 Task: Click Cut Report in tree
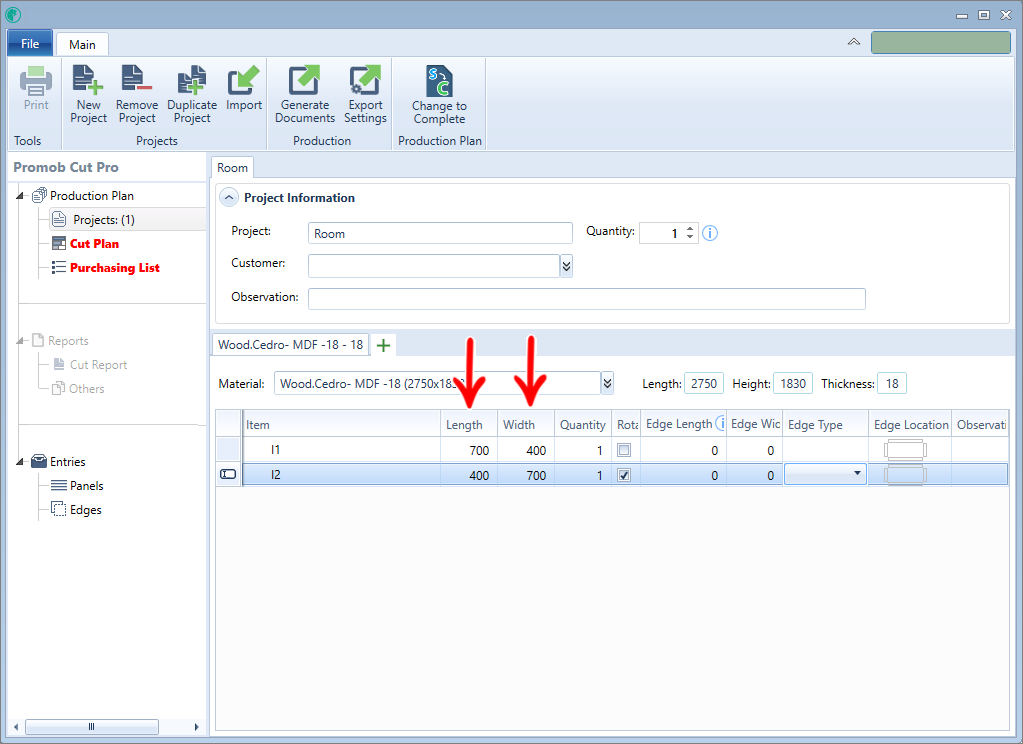coord(99,365)
